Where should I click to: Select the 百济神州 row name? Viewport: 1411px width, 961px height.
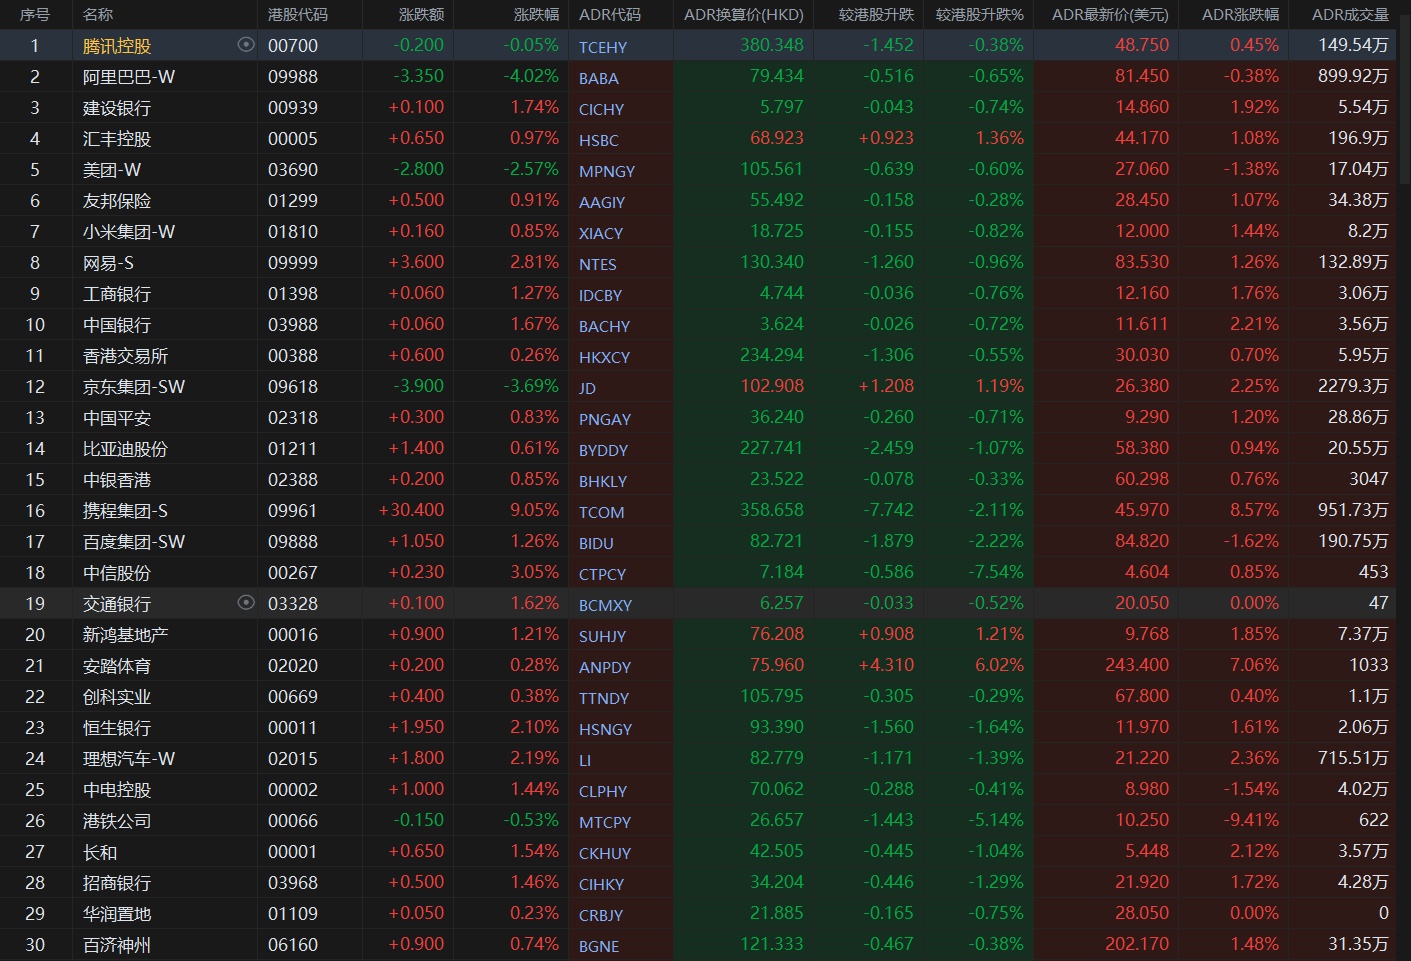[117, 945]
